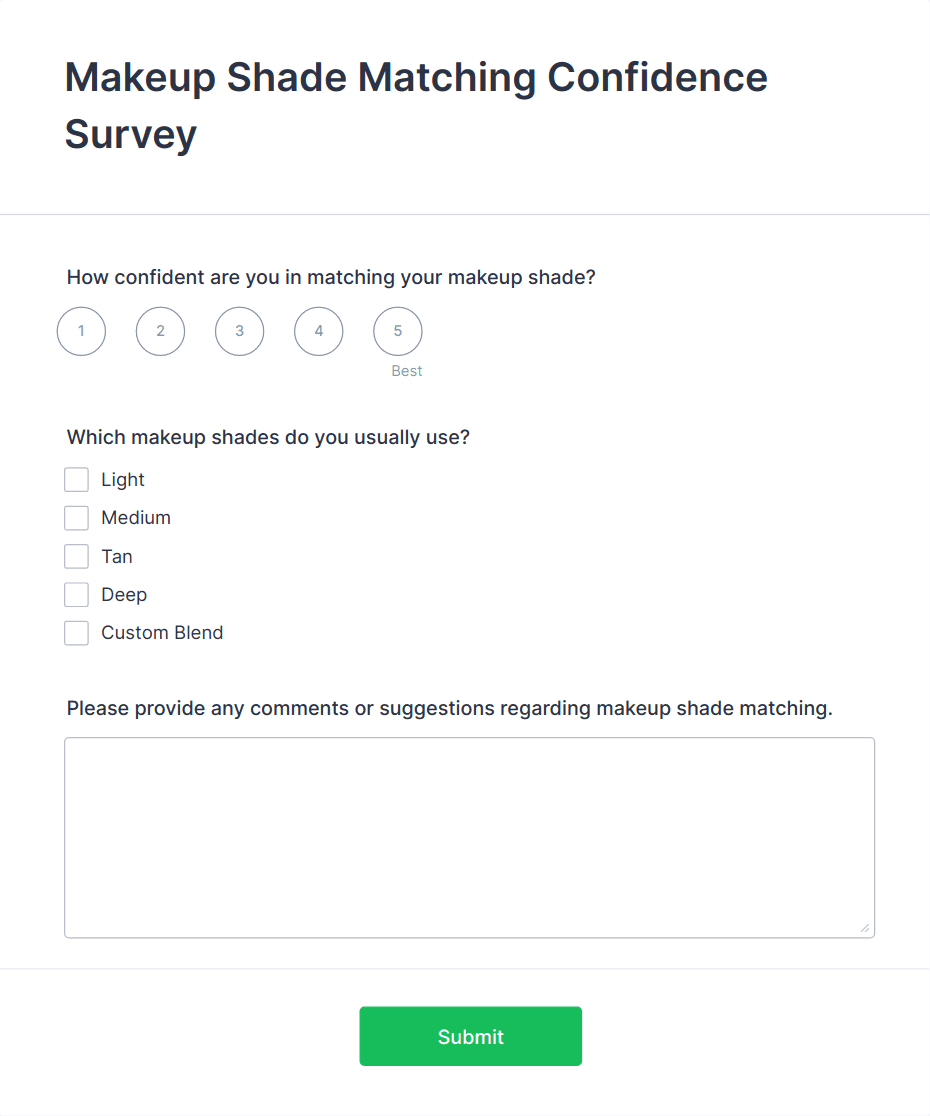
Task: Select rating 5 circle above Best
Action: click(397, 331)
